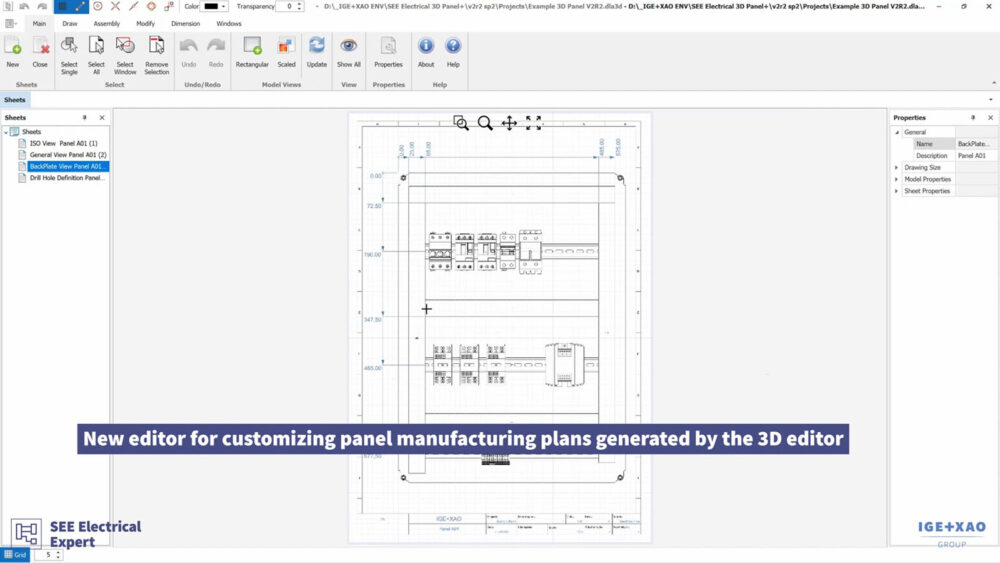Select the Sheets document tab
Image resolution: width=1000 pixels, height=563 pixels.
point(15,100)
